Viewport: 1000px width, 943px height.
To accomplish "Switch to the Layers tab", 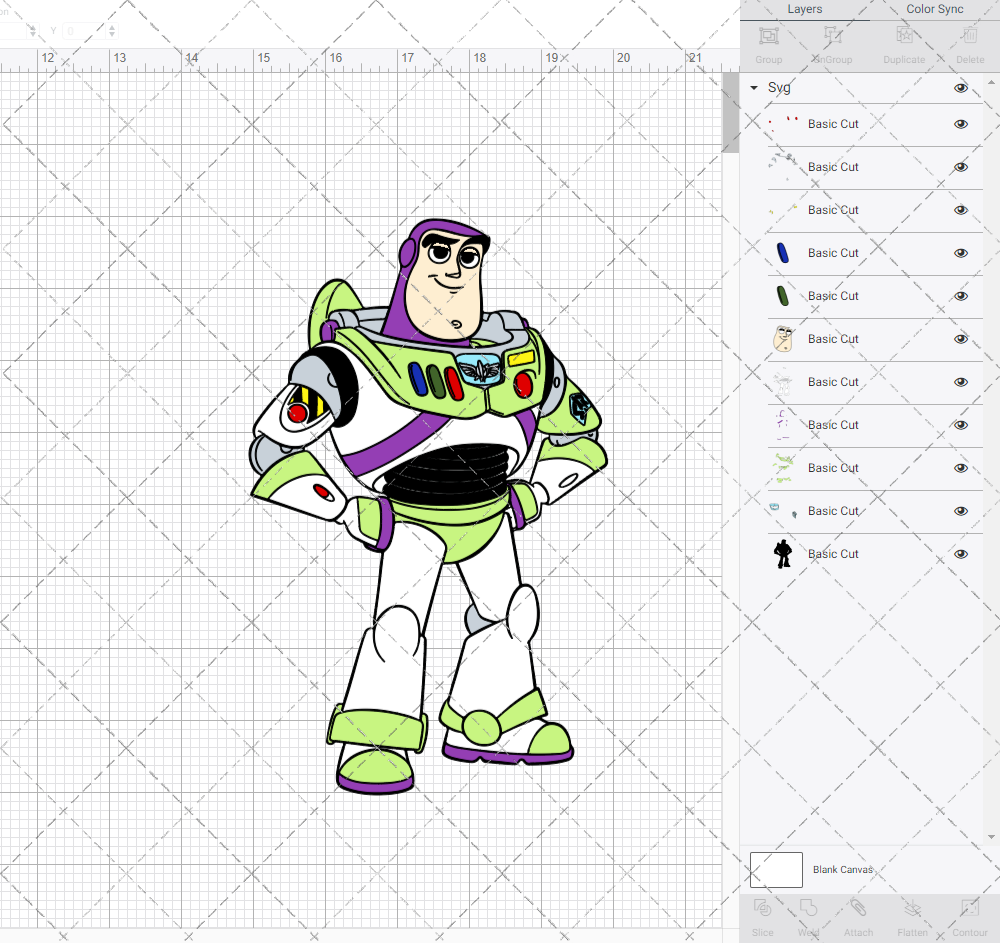I will pos(804,9).
